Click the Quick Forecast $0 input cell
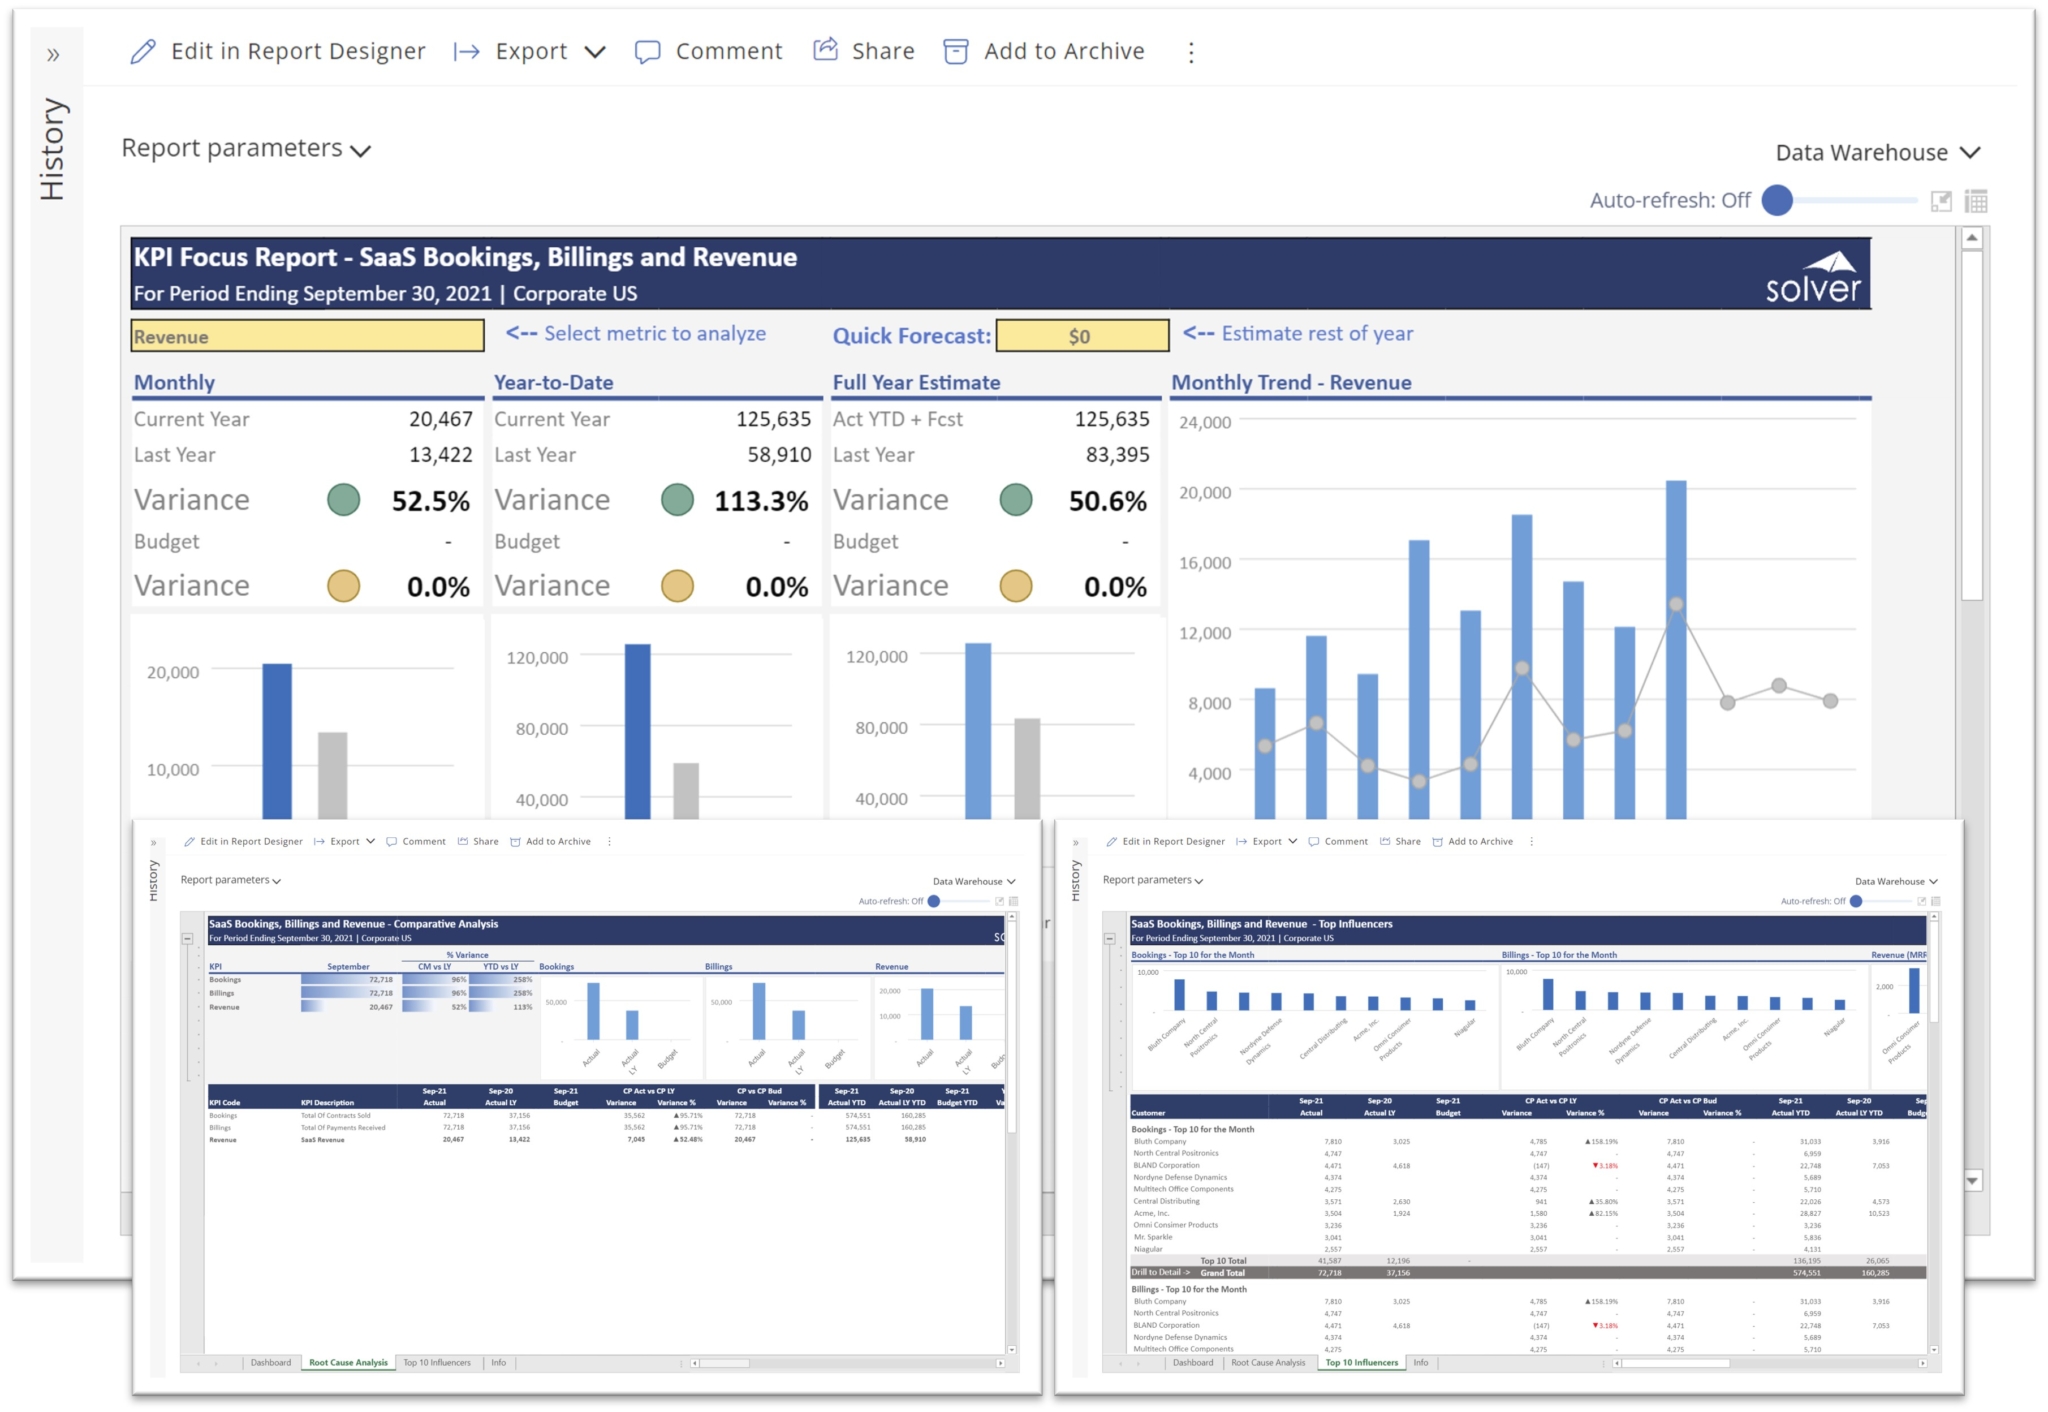This screenshot has height=1412, width=2048. [x=1082, y=336]
